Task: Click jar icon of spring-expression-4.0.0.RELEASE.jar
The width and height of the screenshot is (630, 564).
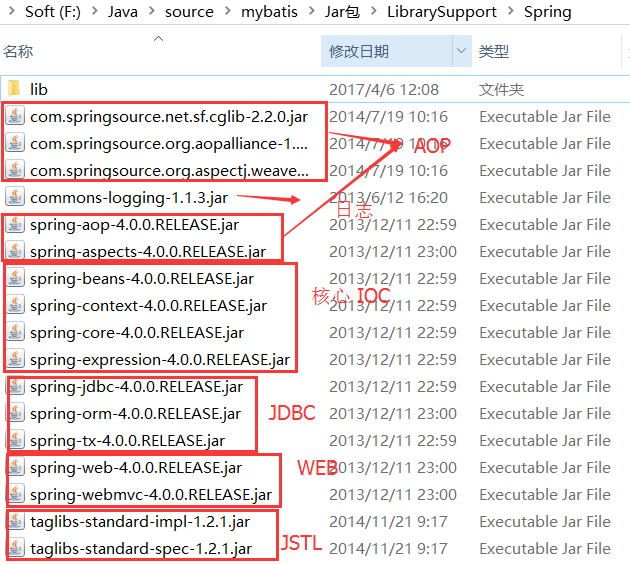Action: pyautogui.click(x=15, y=359)
